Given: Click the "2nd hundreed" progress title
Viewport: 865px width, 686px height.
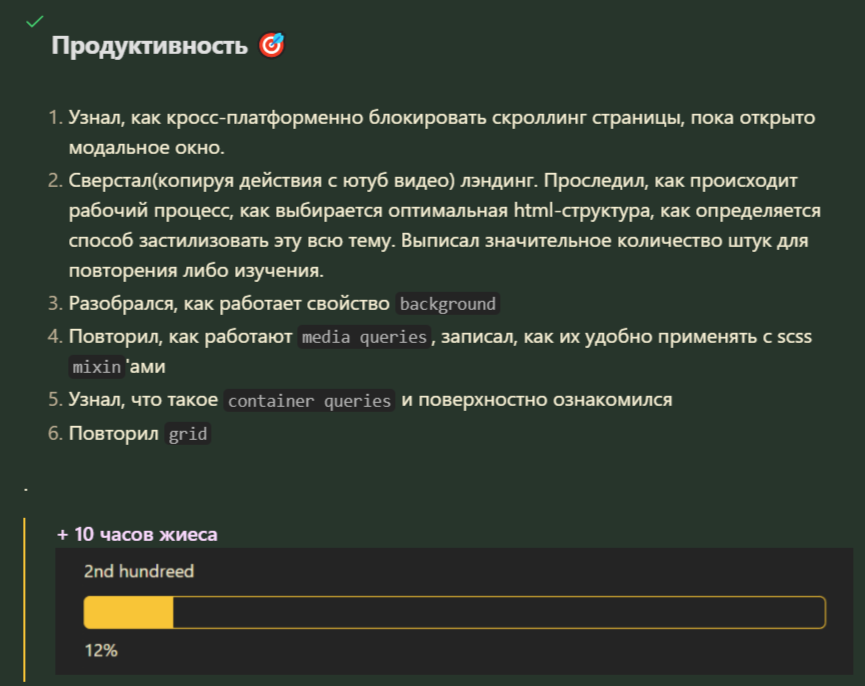Looking at the screenshot, I should [x=139, y=572].
